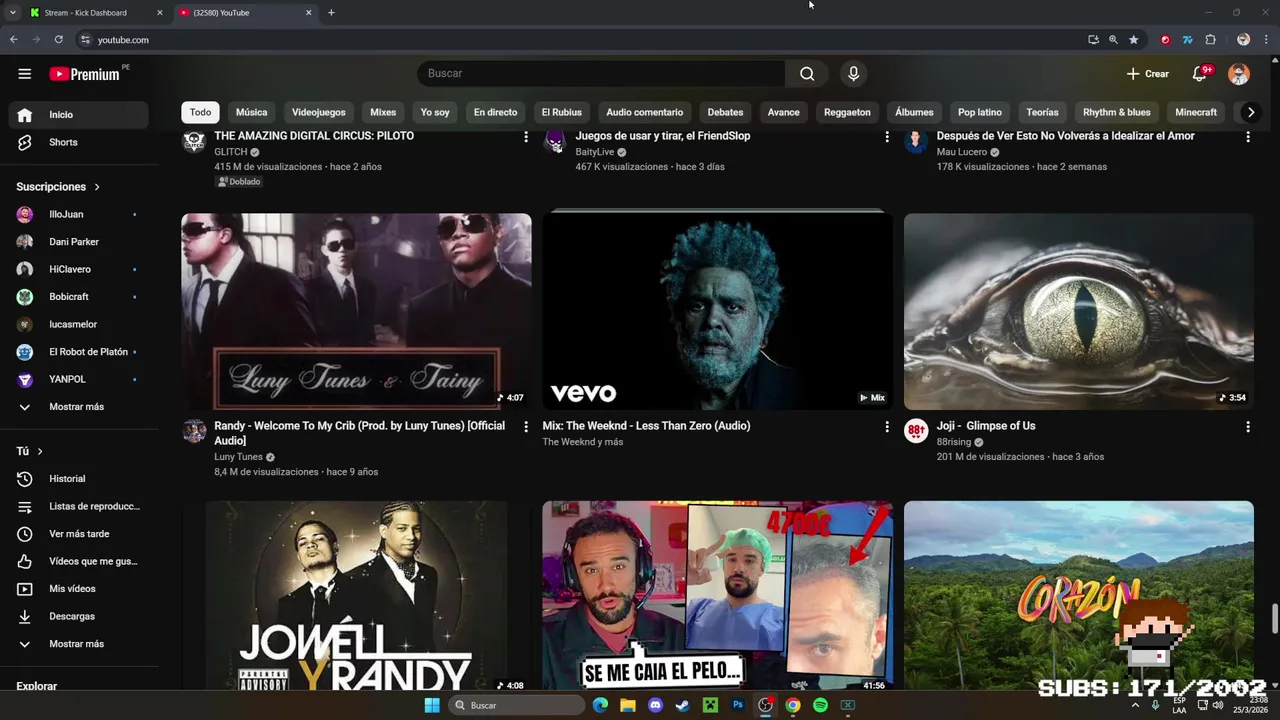Go to Inicio in sidebar
This screenshot has height=720, width=1280.
pos(78,115)
